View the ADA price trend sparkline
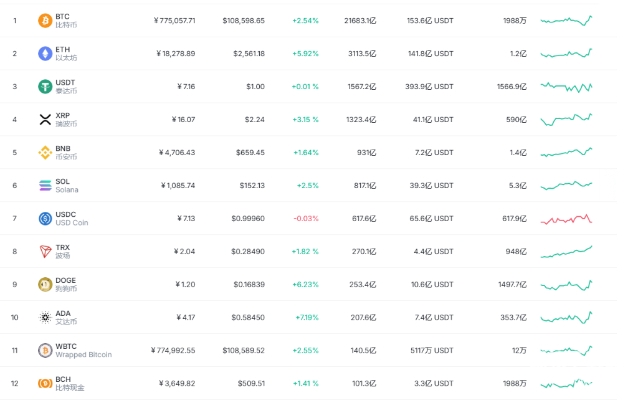 pos(566,317)
